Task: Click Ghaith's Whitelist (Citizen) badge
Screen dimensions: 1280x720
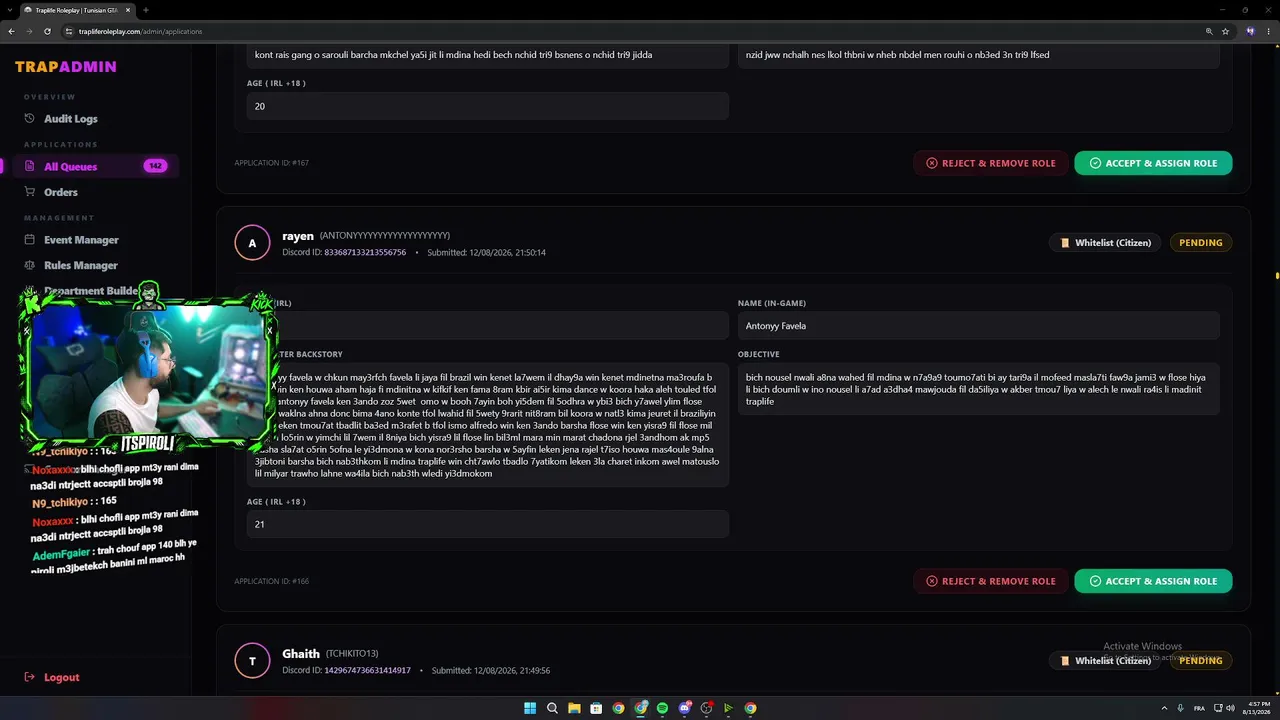Action: point(1105,661)
